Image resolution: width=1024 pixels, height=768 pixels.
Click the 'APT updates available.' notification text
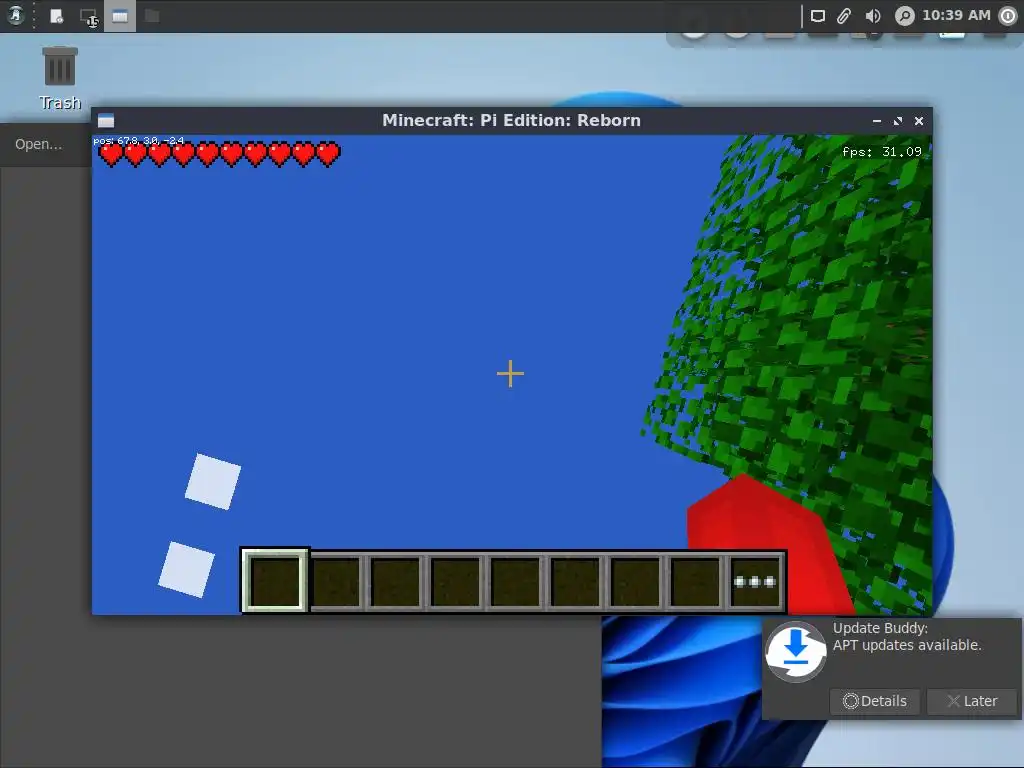tap(907, 645)
